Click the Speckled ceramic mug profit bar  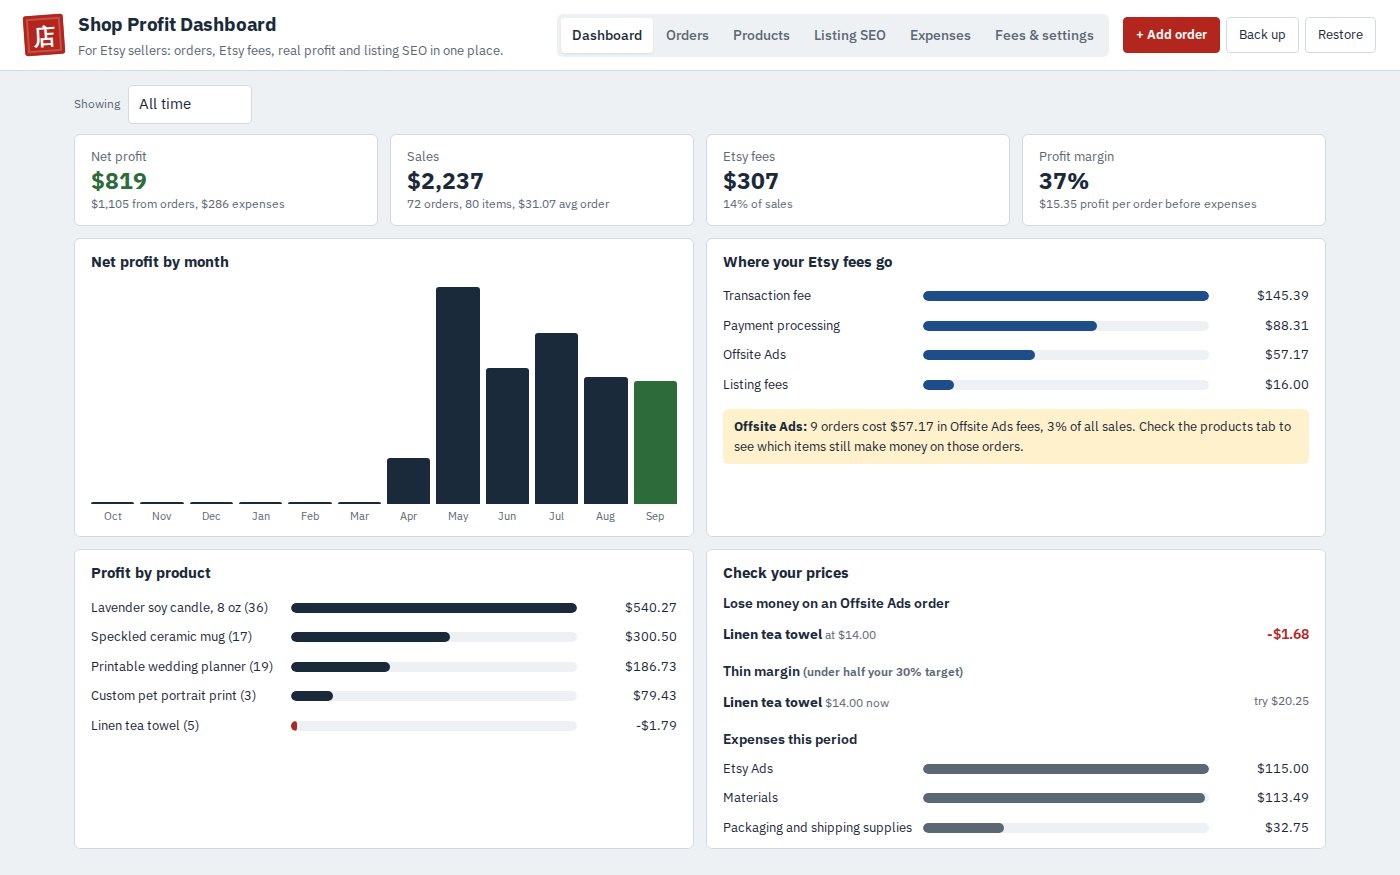point(434,637)
